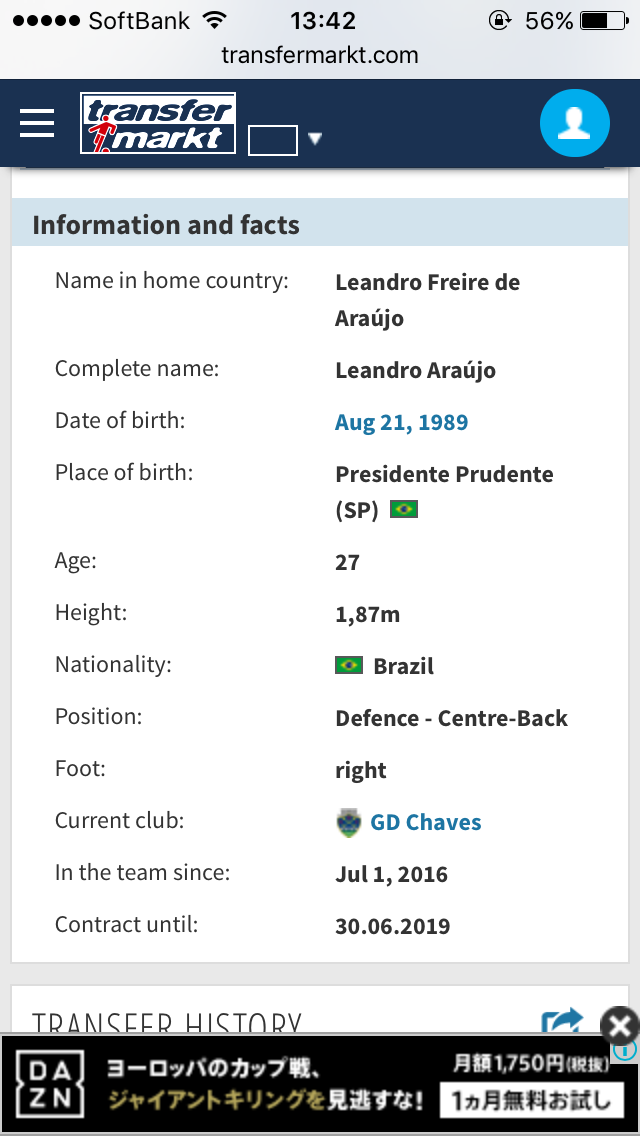Image resolution: width=640 pixels, height=1136 pixels.
Task: Open the GD Chaves club link
Action: coord(426,823)
